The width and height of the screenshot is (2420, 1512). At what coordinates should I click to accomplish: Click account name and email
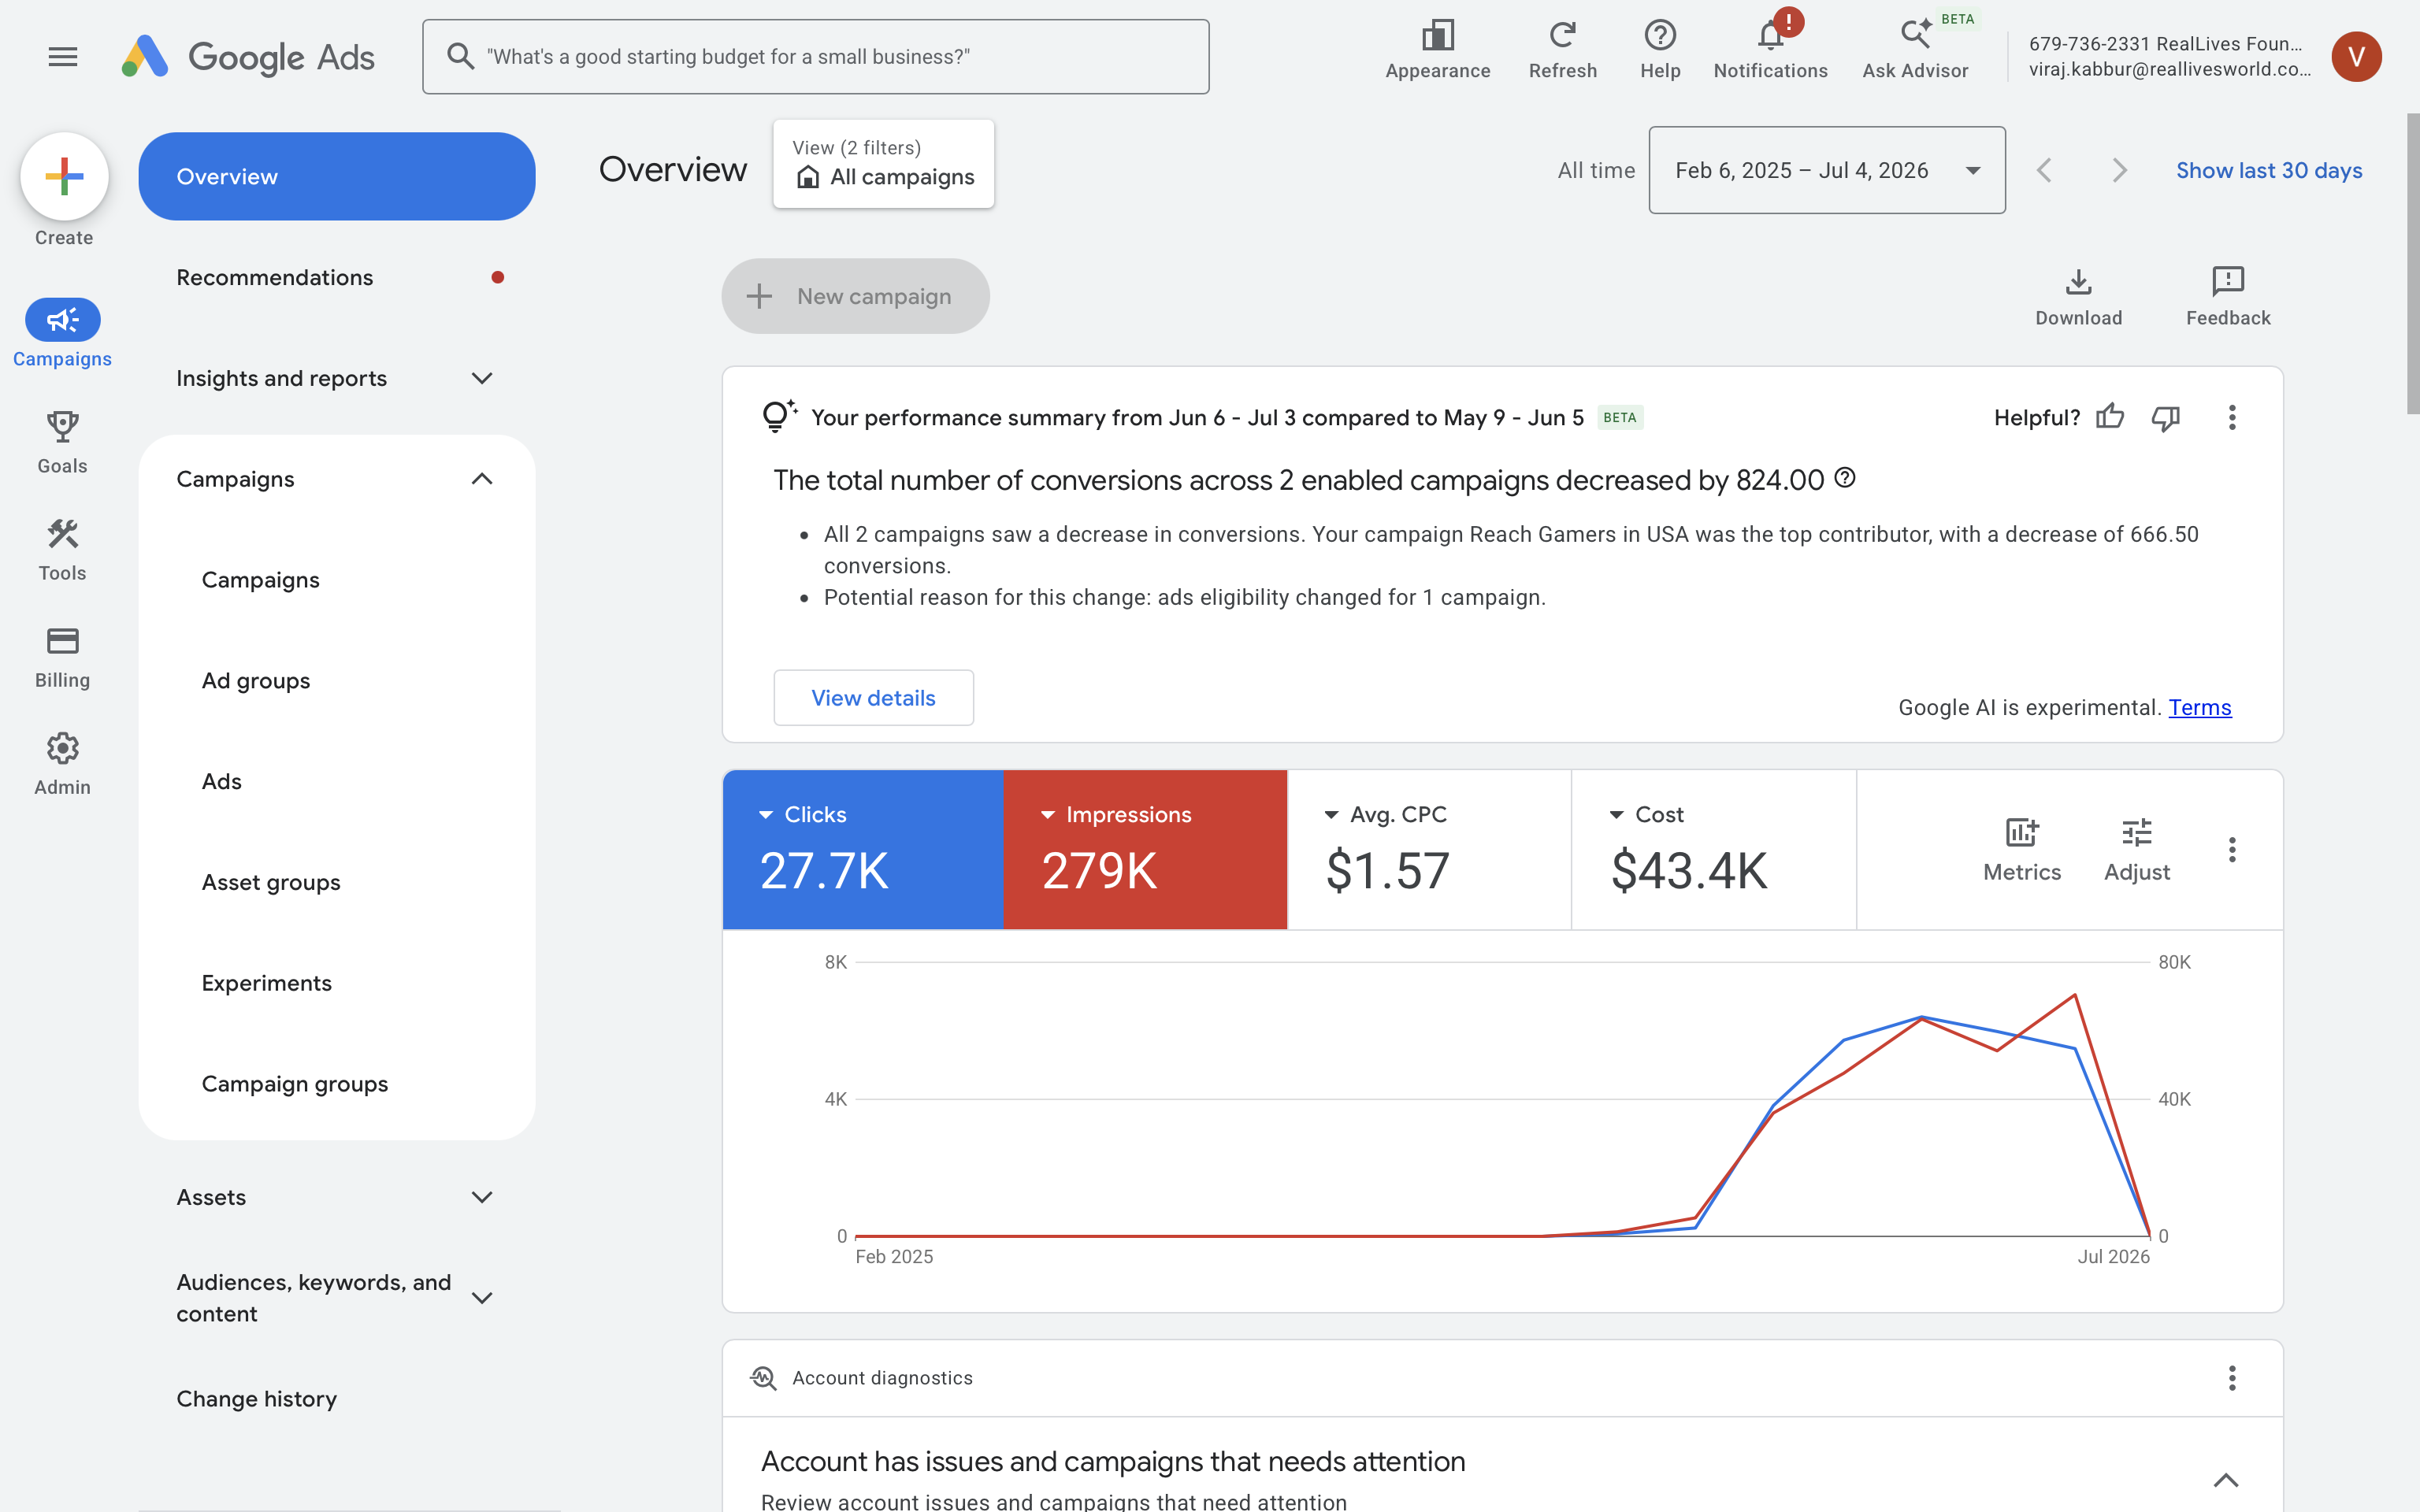point(2169,56)
